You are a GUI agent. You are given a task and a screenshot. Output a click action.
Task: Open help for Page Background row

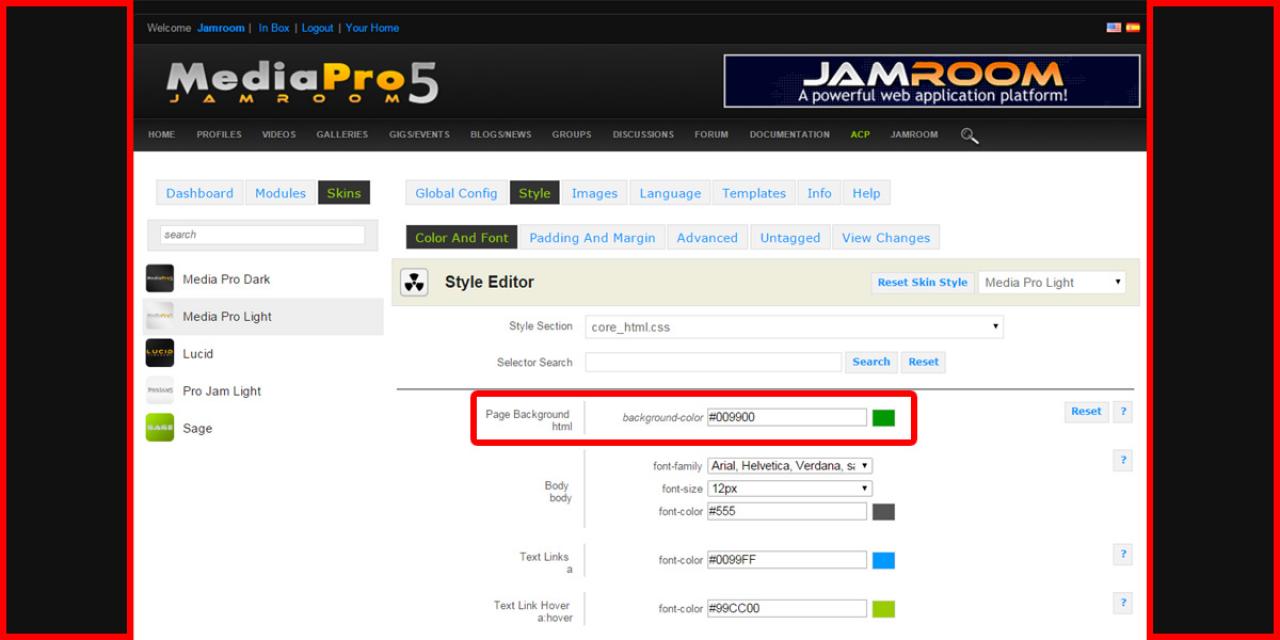[x=1123, y=412]
